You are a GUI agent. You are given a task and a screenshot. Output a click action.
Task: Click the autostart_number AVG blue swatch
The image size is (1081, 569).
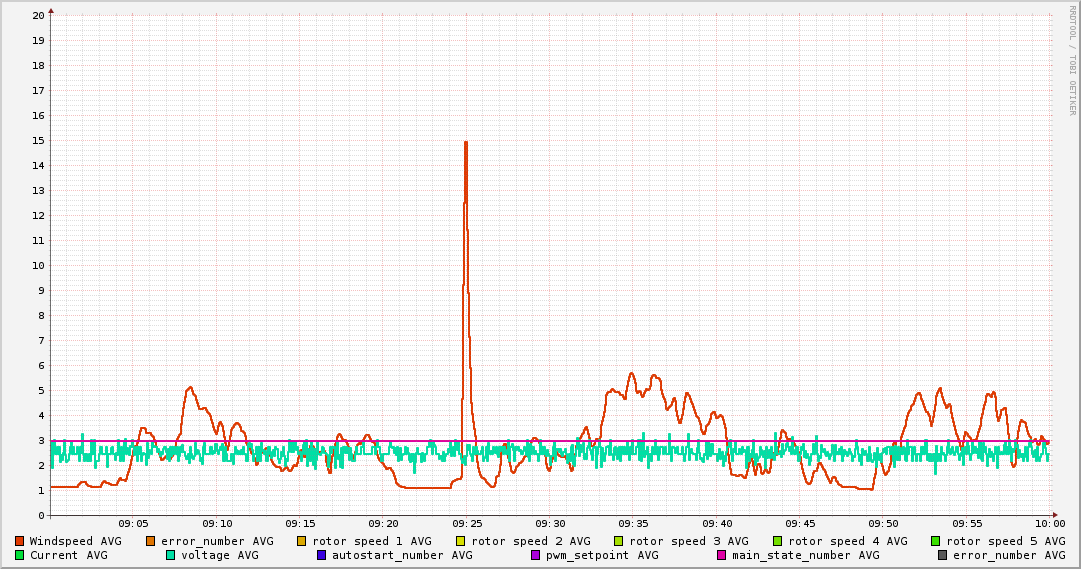321,555
